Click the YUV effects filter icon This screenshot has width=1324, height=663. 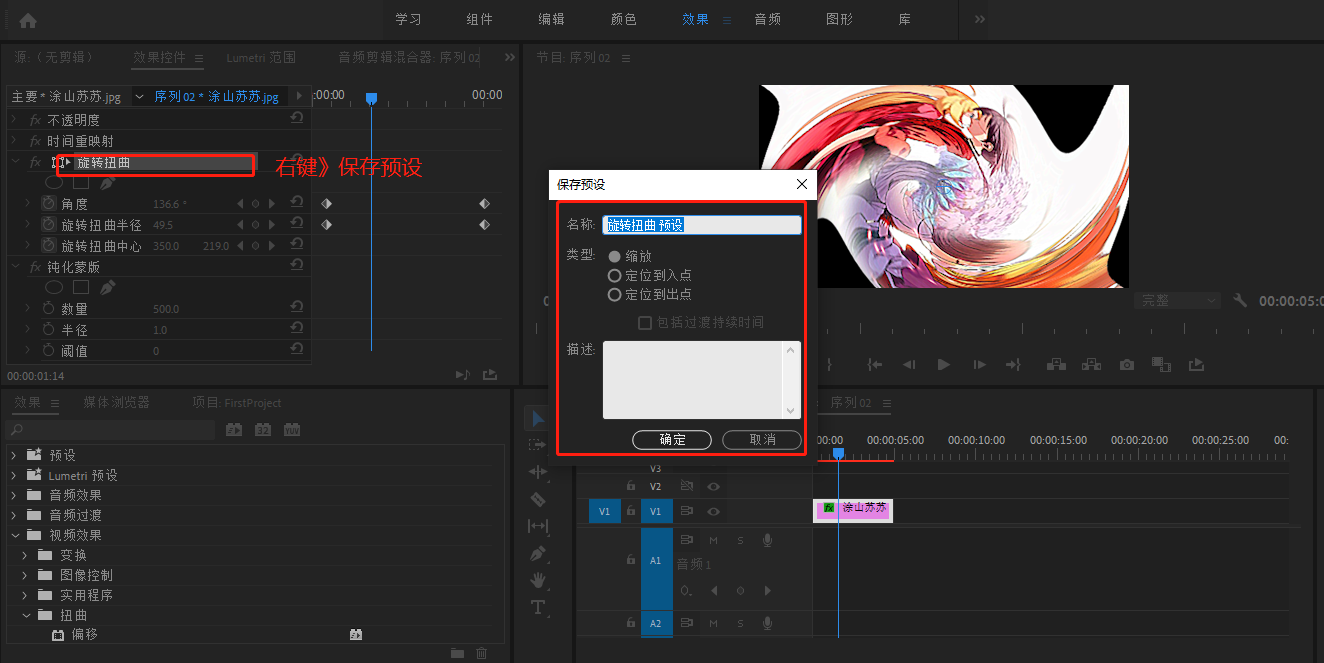[x=292, y=429]
